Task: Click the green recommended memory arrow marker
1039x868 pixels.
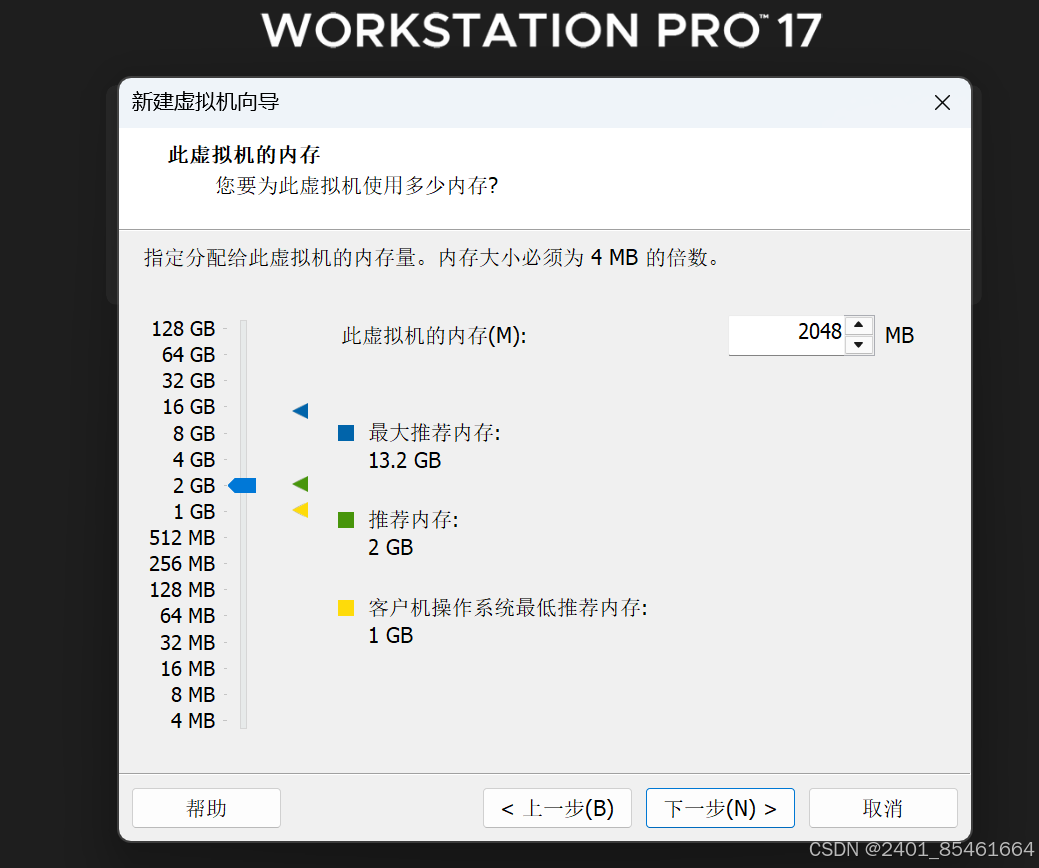Action: (300, 484)
